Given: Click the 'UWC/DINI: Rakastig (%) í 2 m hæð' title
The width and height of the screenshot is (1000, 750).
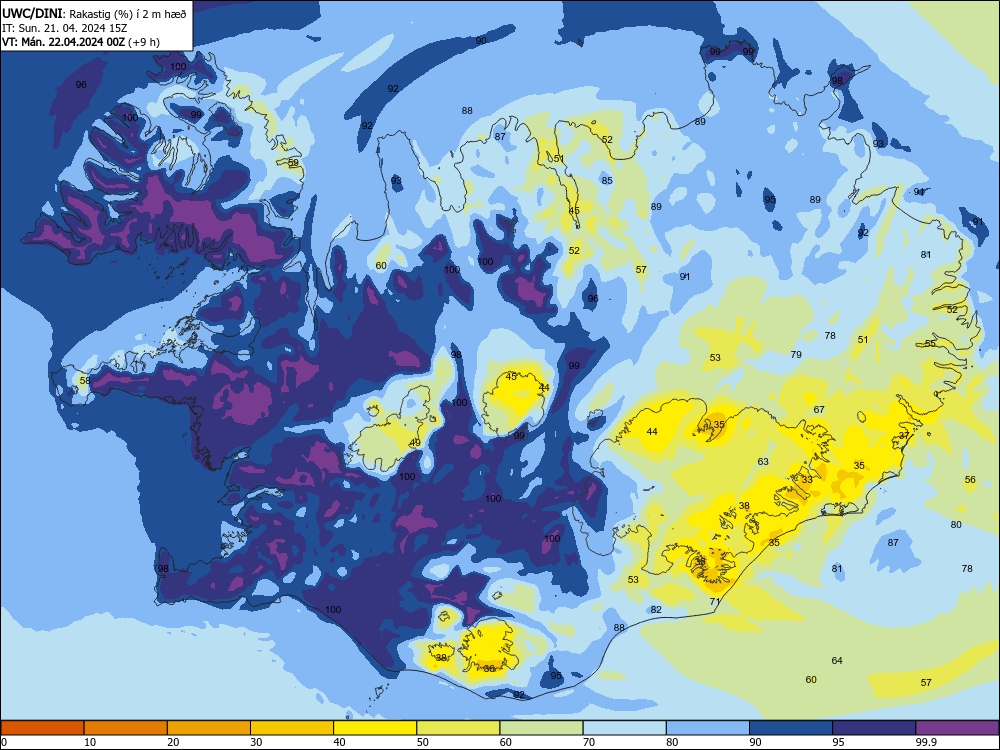Looking at the screenshot, I should pyautogui.click(x=94, y=14).
